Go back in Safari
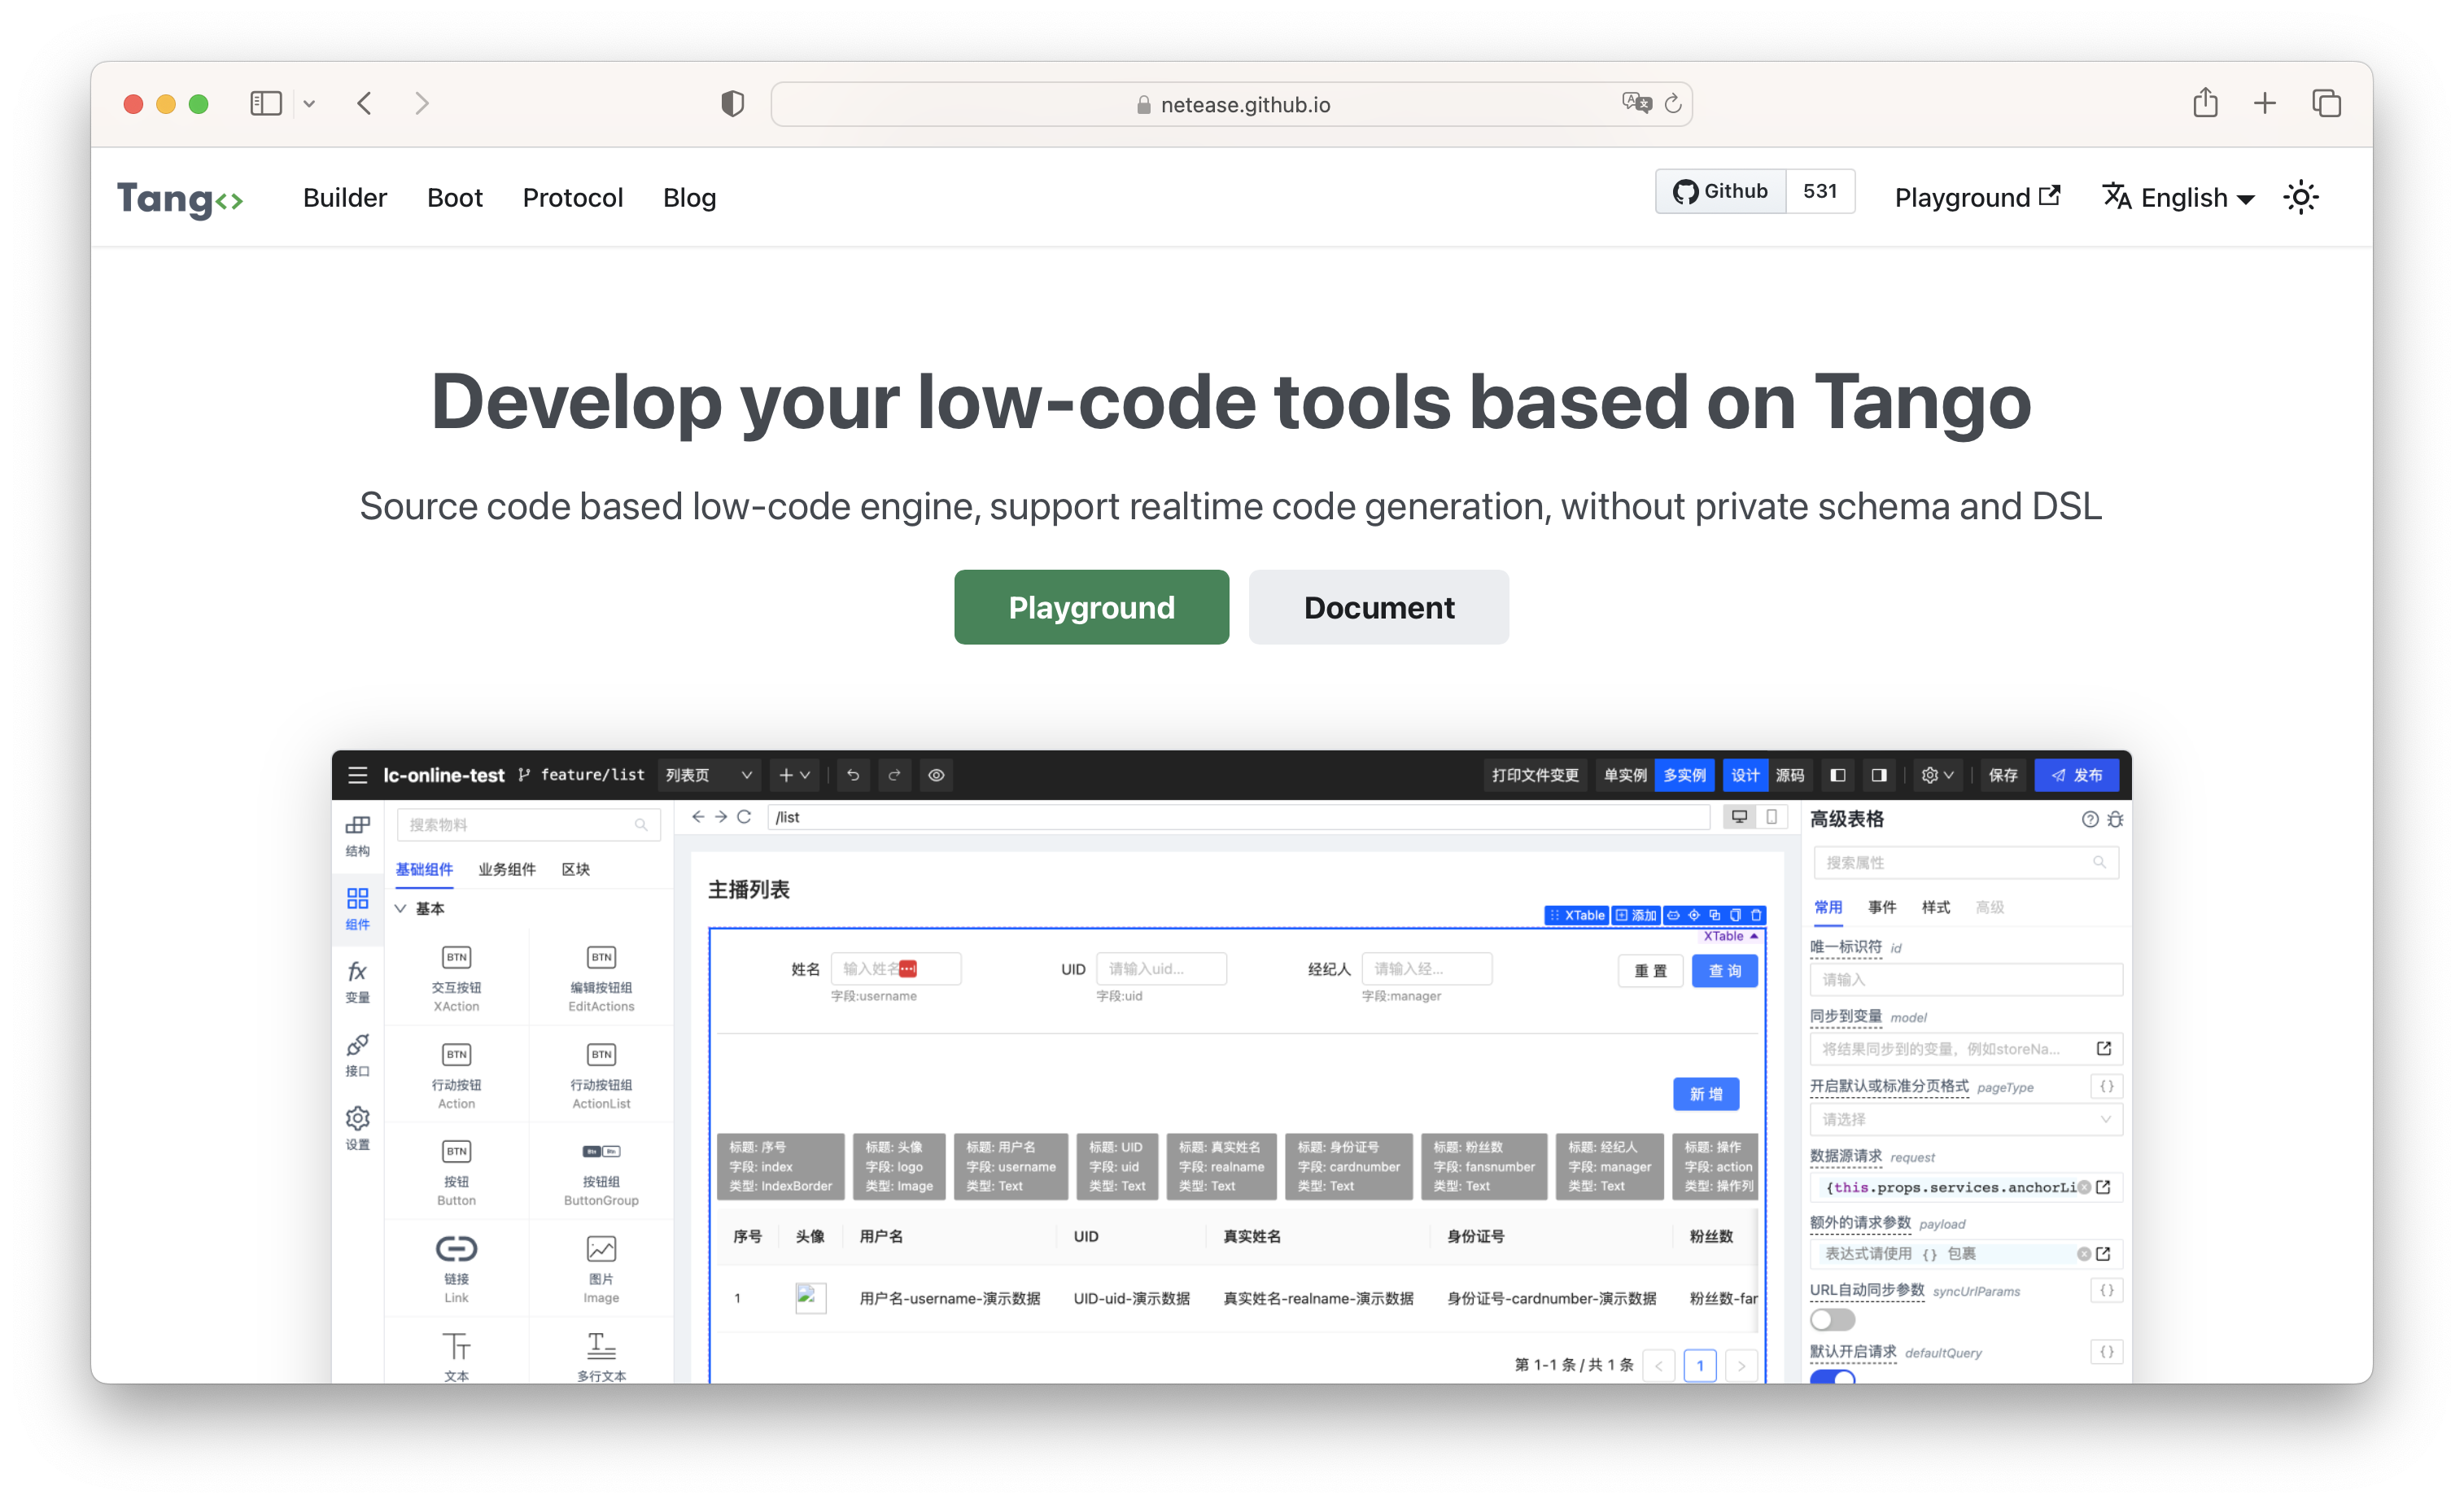This screenshot has height=1504, width=2464. tap(365, 104)
